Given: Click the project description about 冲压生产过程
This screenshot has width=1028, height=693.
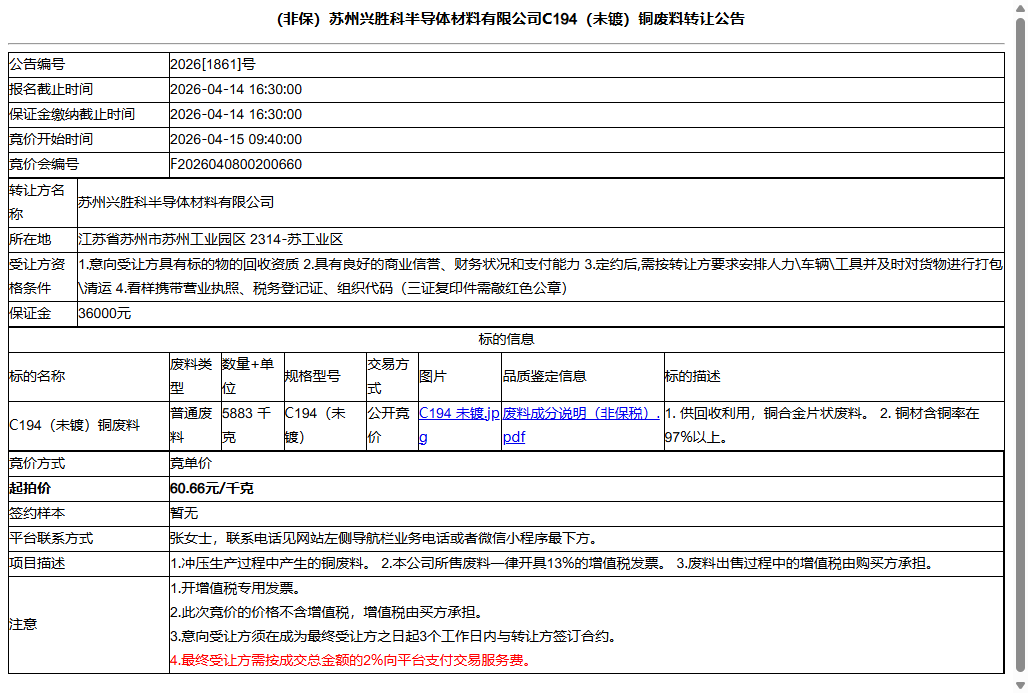Looking at the screenshot, I should [x=551, y=563].
